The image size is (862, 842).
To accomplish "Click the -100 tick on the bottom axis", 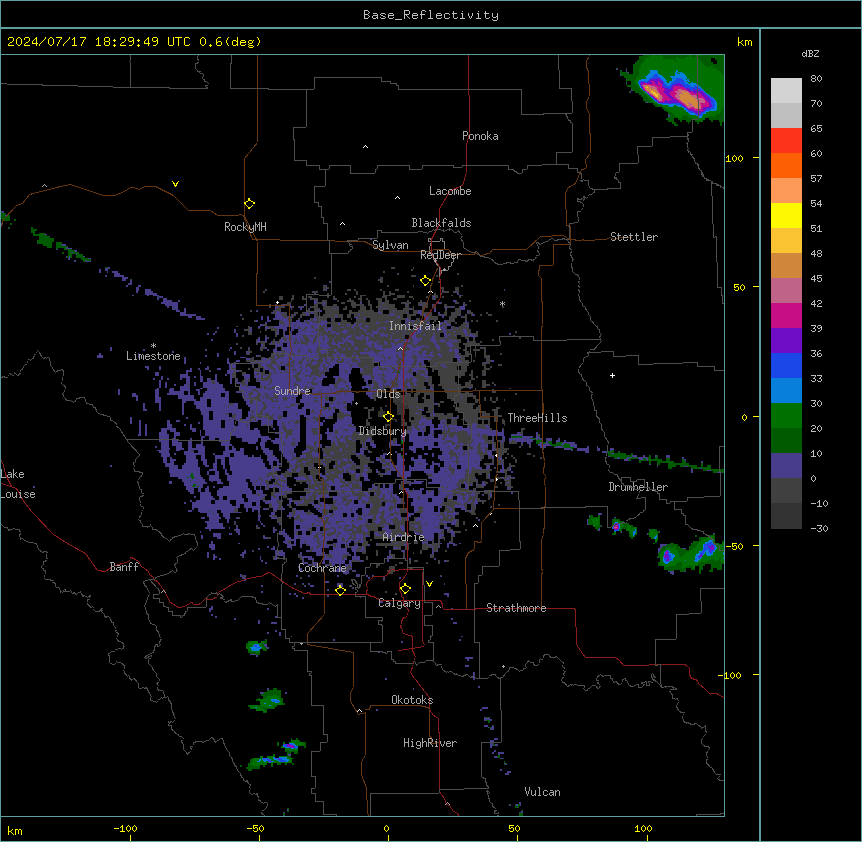I will pos(125,828).
